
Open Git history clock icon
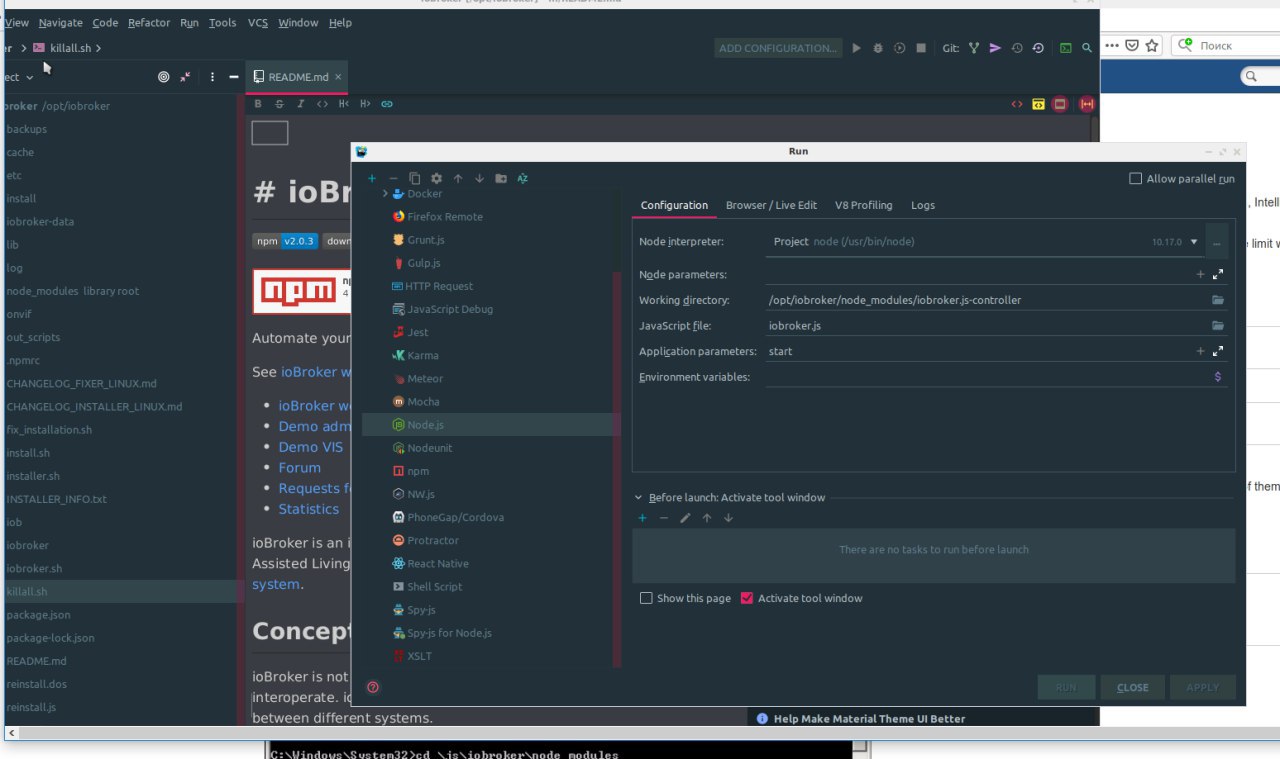point(1017,47)
